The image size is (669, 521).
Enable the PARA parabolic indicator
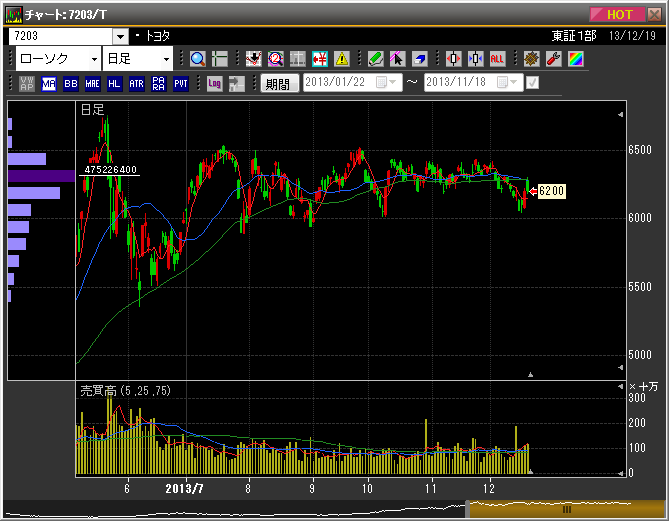(x=158, y=84)
